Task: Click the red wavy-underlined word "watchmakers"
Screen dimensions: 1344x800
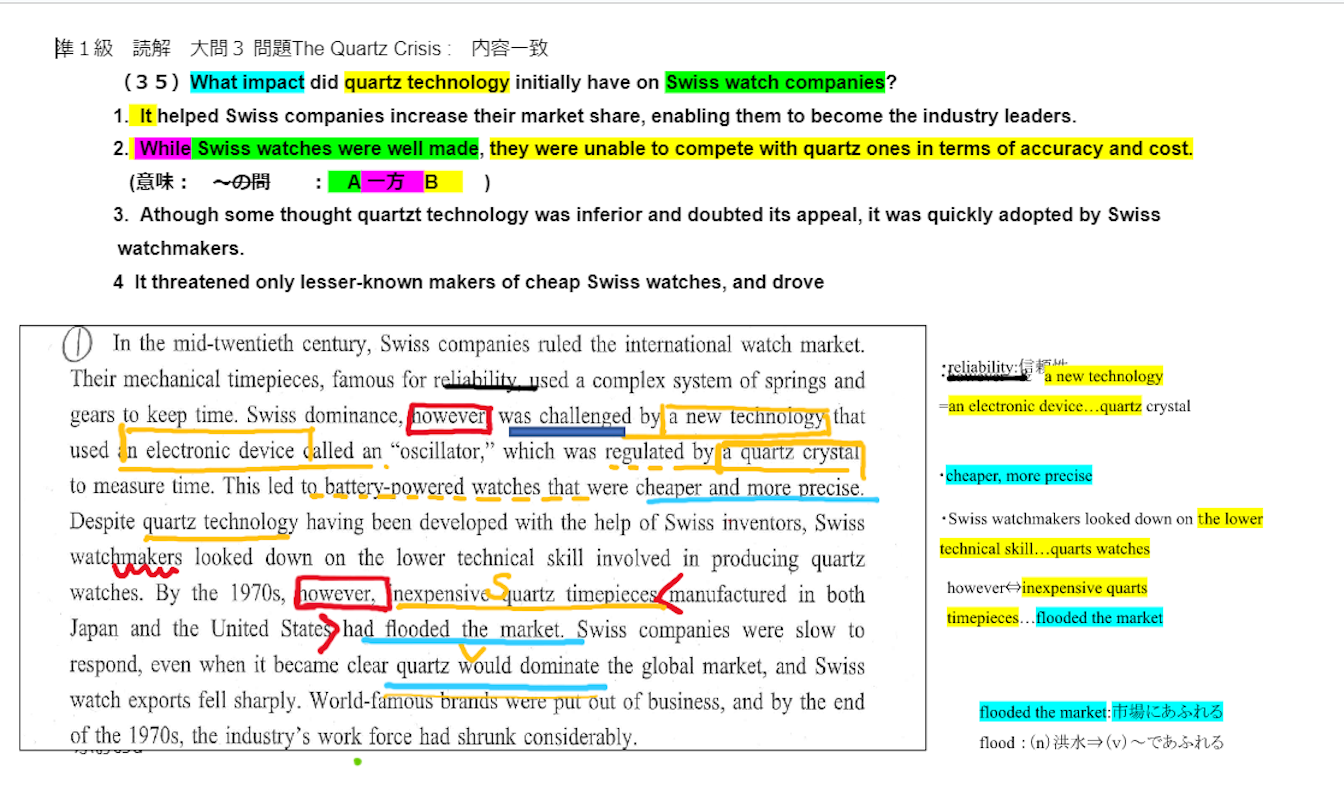Action: tap(127, 558)
